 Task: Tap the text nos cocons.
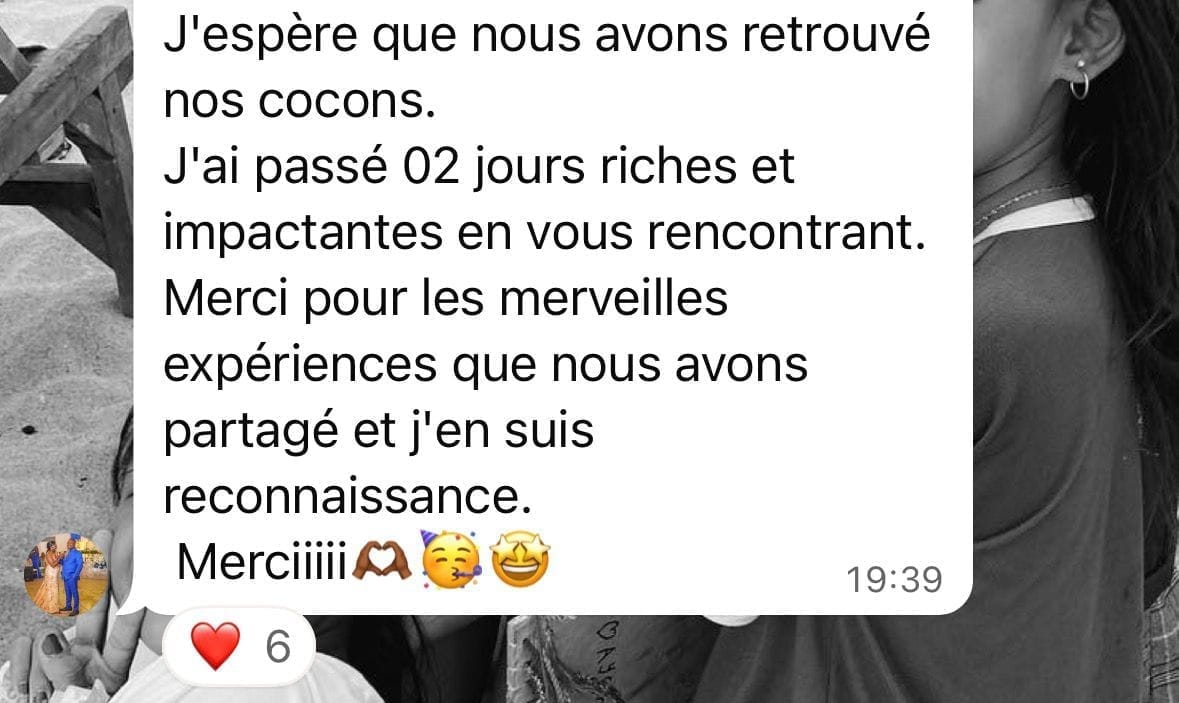pos(300,101)
